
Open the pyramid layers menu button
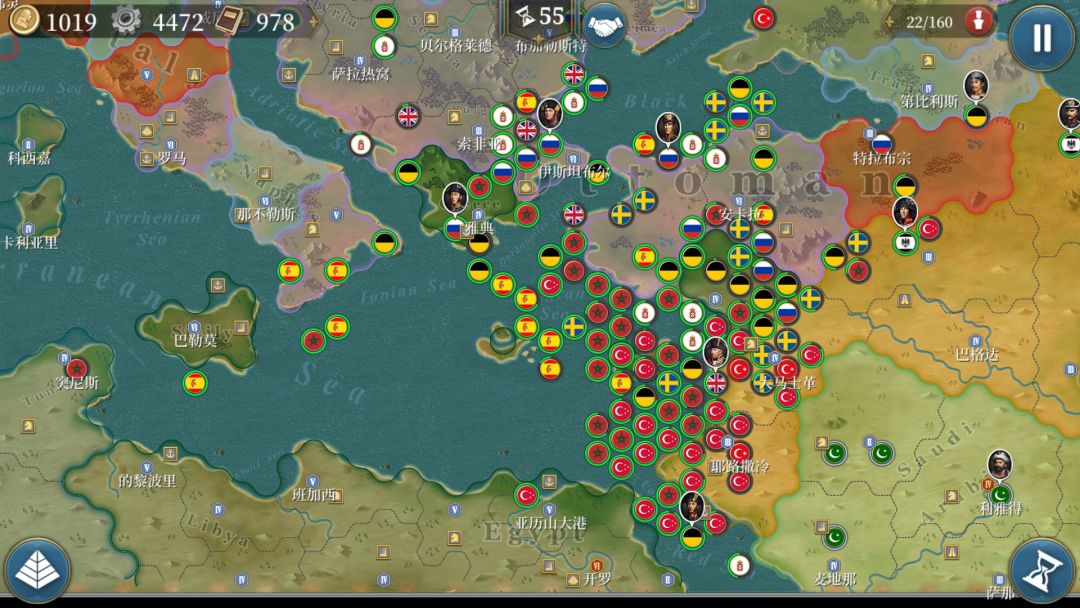[x=37, y=571]
